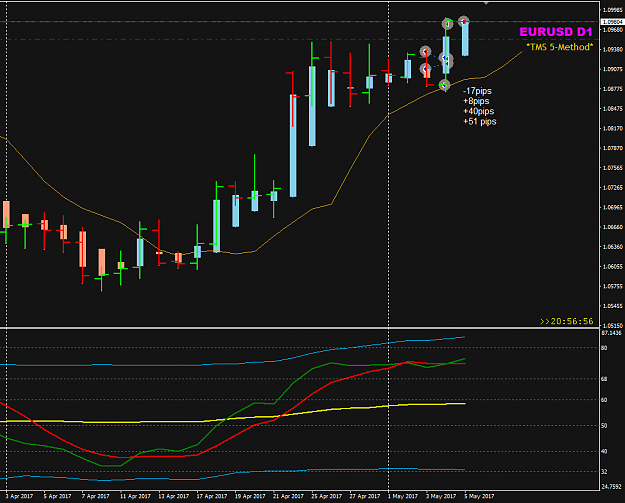
Task: Click the 7 Apr 2017 date label
Action: pyautogui.click(x=96, y=496)
